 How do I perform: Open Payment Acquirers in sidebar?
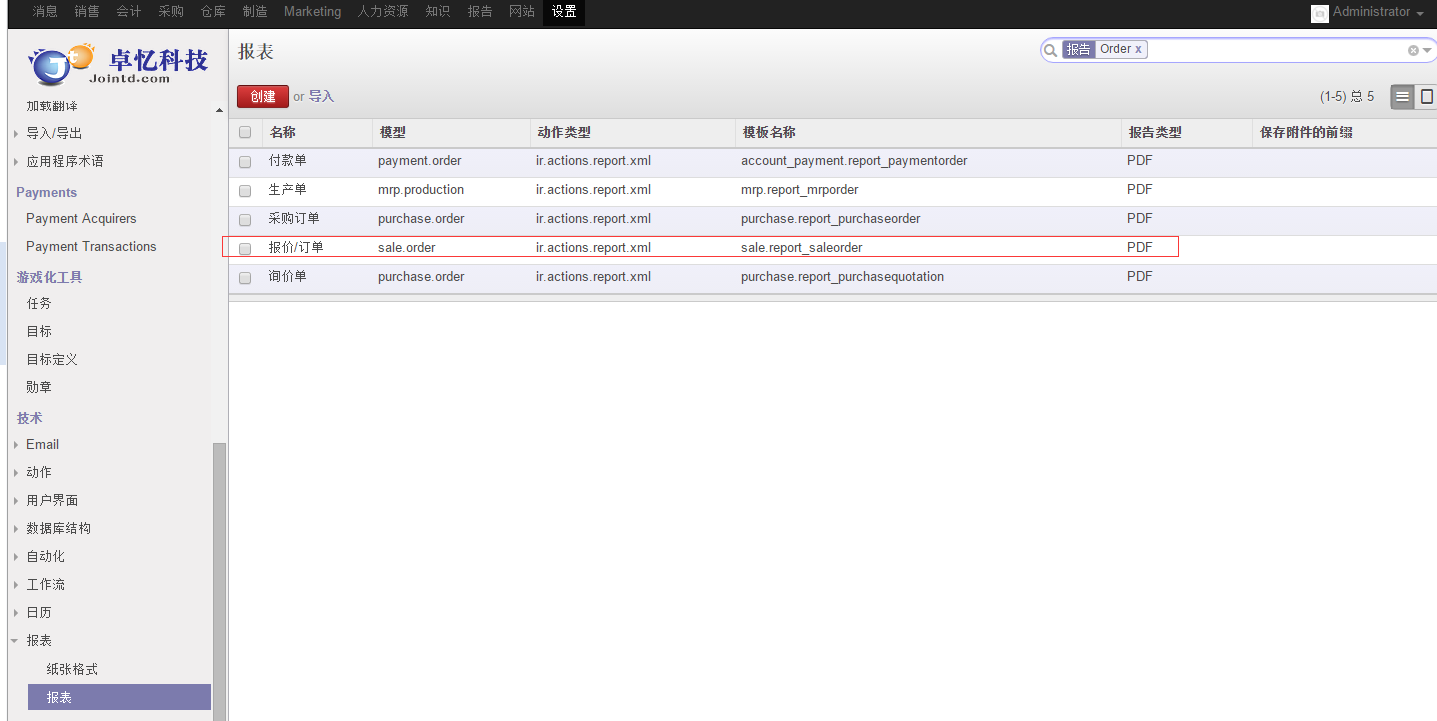click(81, 218)
